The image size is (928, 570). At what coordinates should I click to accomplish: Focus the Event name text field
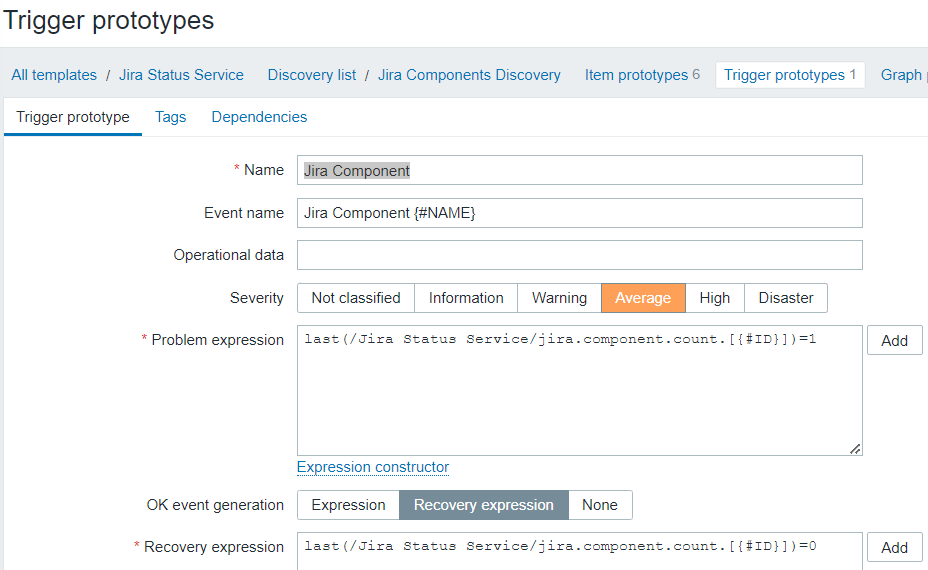point(579,213)
